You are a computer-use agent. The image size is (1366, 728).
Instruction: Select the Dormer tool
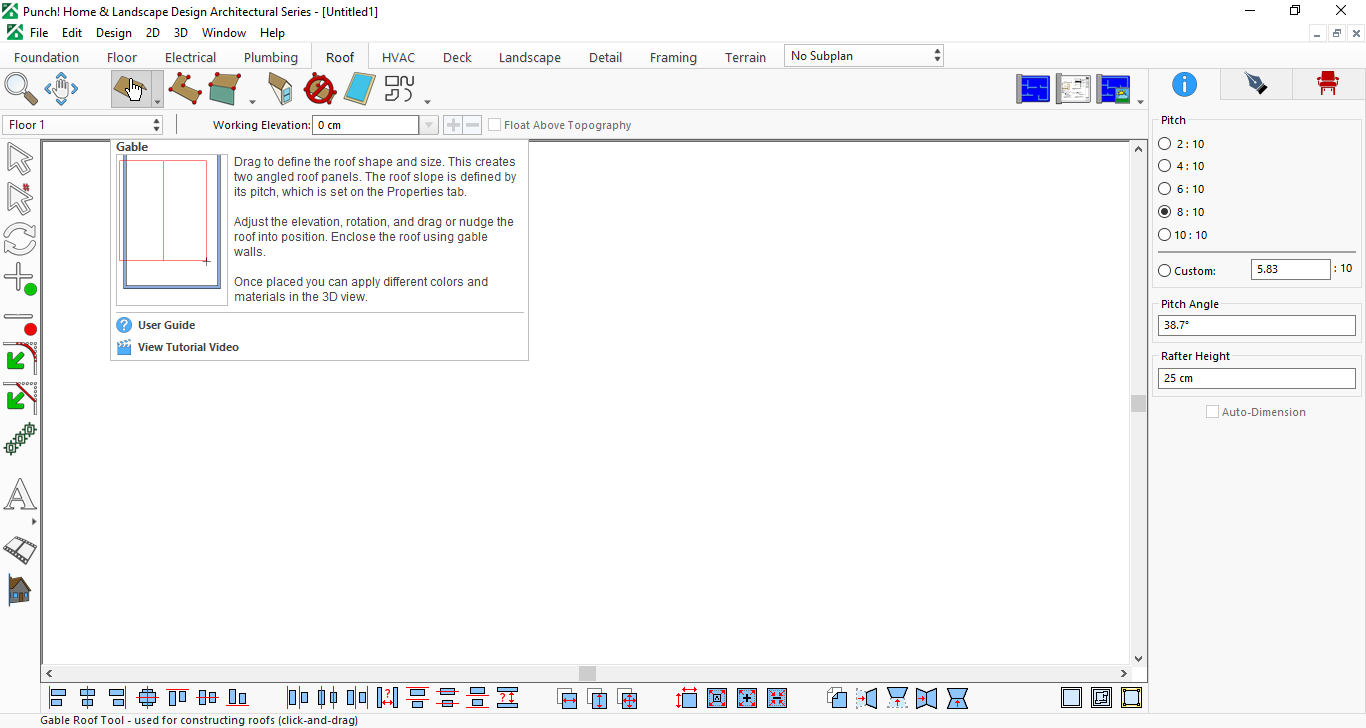click(x=281, y=89)
